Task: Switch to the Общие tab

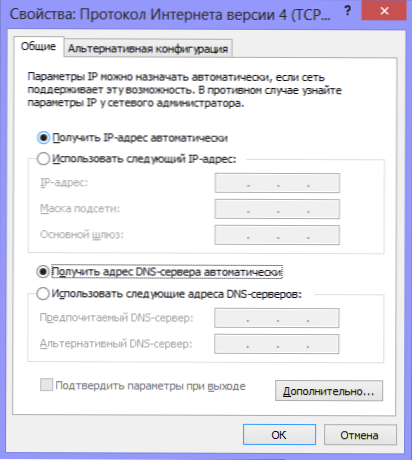Action: coord(38,46)
